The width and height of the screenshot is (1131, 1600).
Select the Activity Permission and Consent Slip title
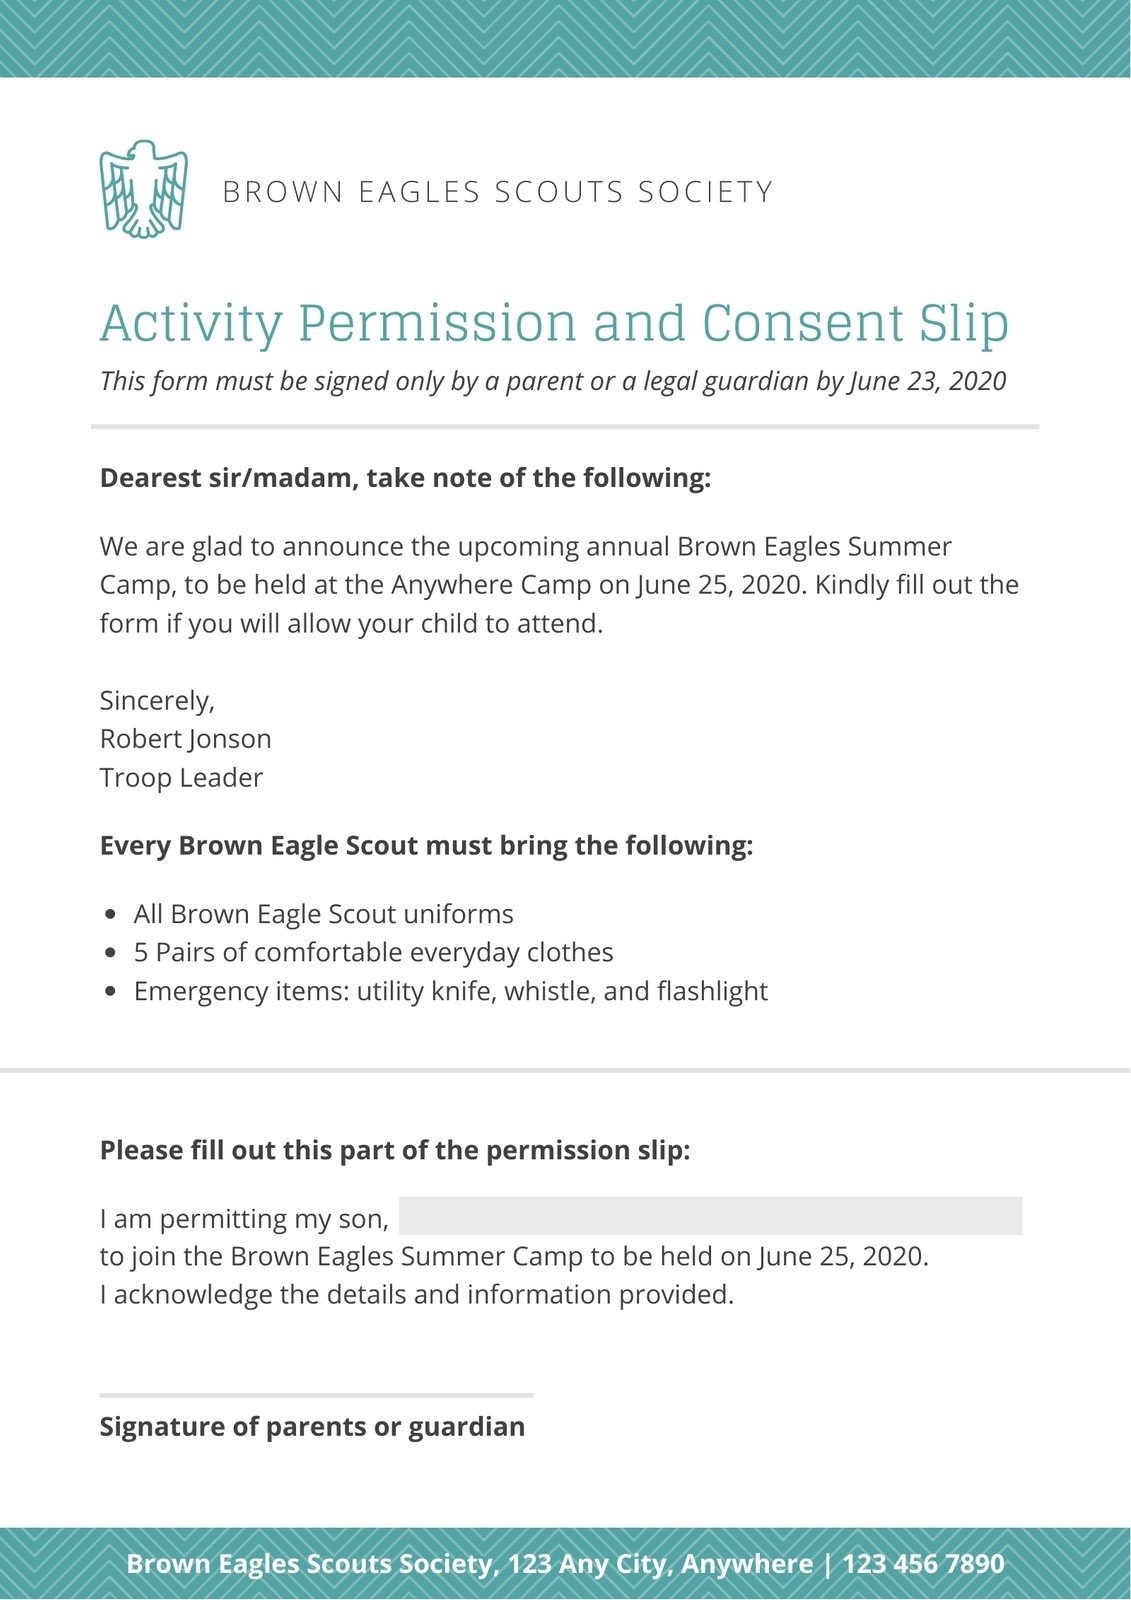pyautogui.click(x=554, y=323)
